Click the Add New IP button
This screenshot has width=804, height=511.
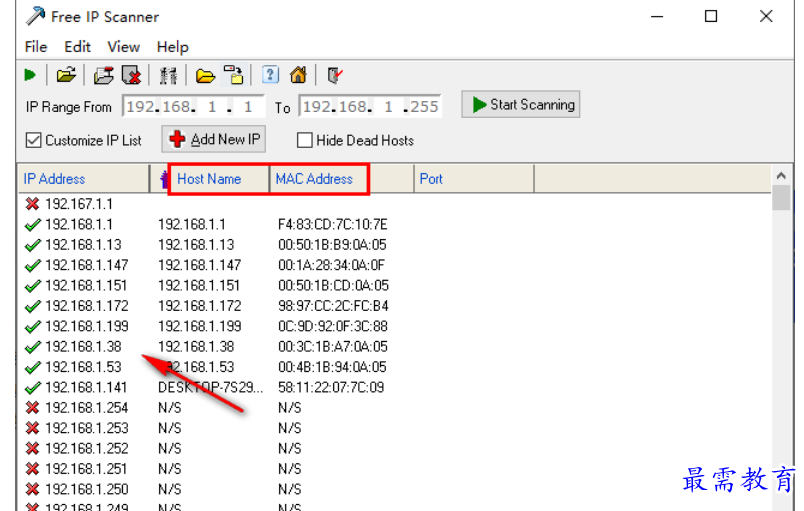pyautogui.click(x=214, y=139)
